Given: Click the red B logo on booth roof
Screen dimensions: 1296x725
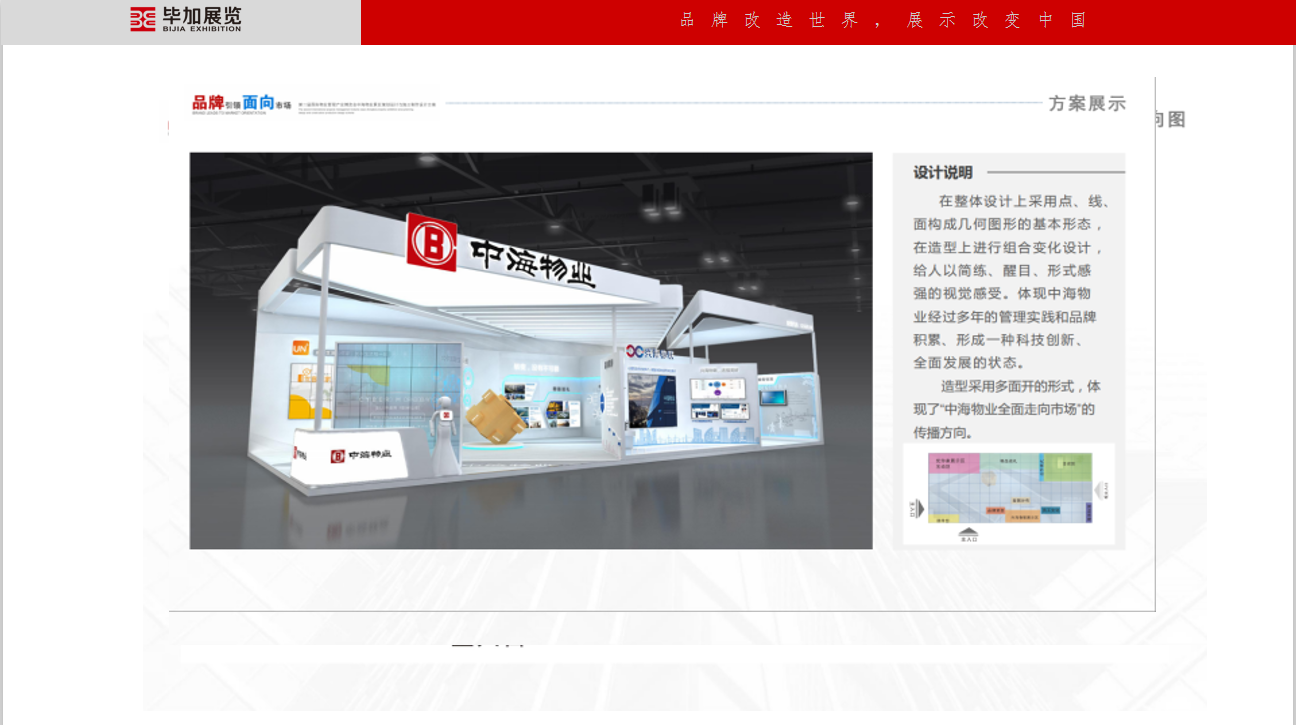Looking at the screenshot, I should 431,241.
